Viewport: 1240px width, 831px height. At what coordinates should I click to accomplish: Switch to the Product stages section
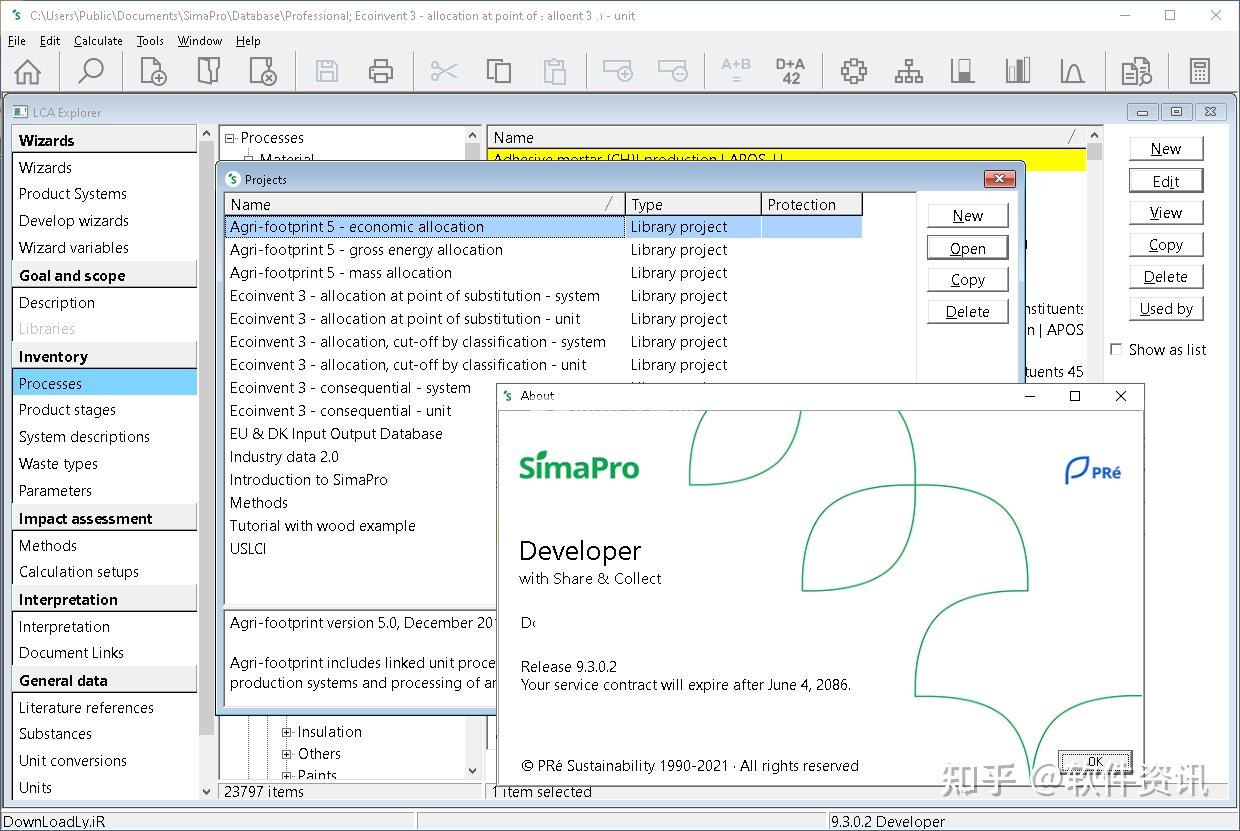tap(67, 409)
